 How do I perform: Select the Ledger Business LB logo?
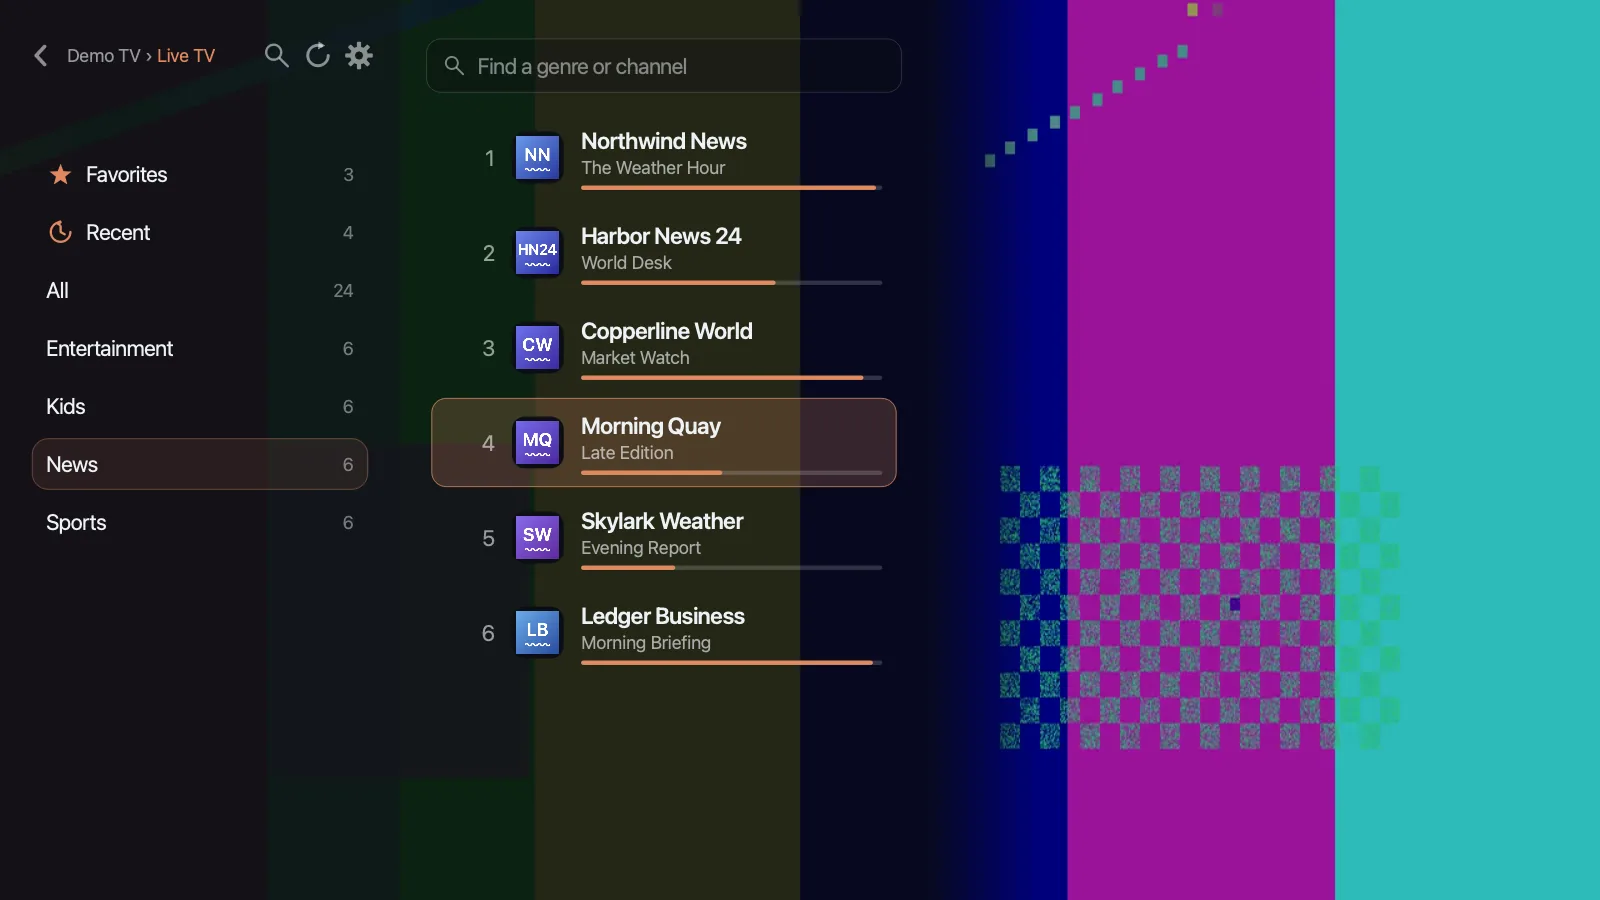pos(537,633)
